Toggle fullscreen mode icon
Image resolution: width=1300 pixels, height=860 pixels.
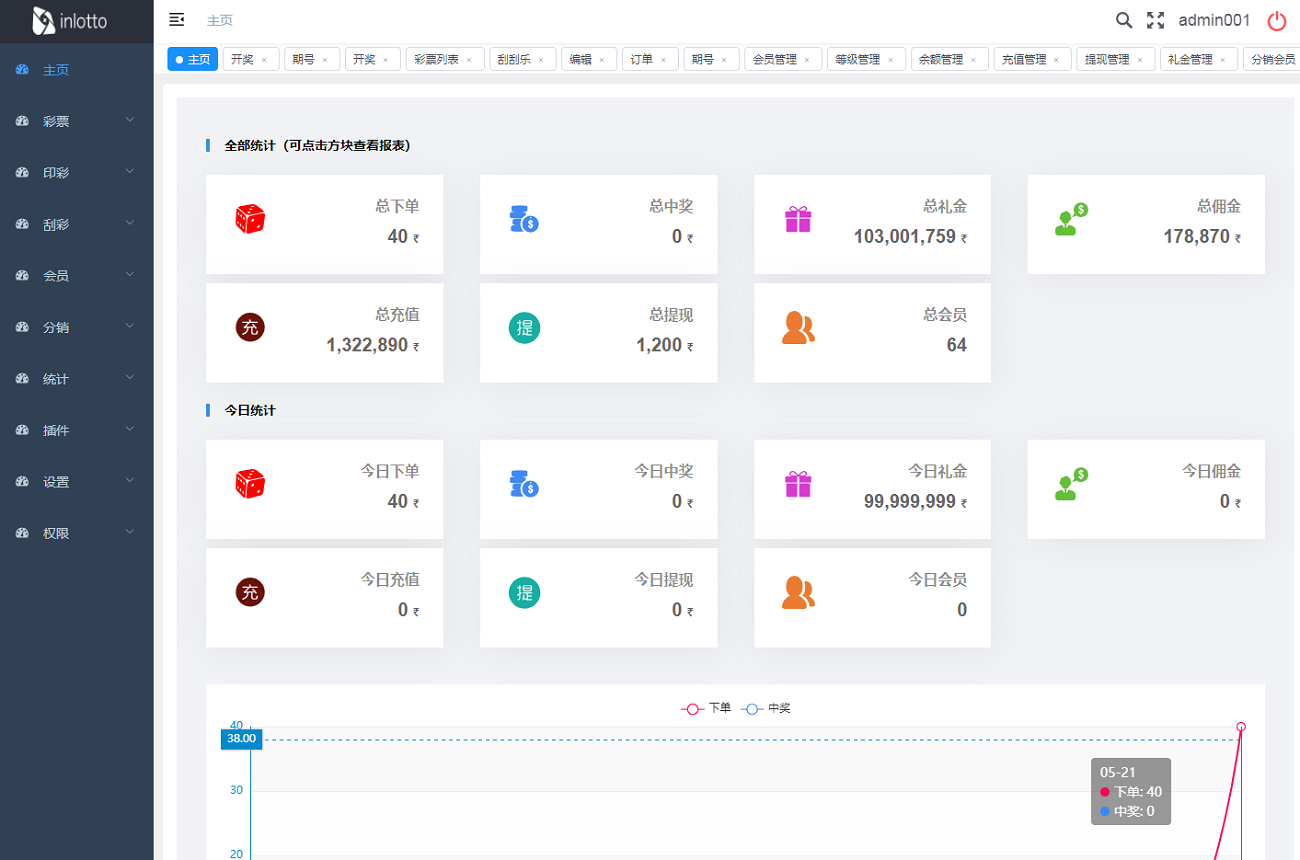1155,20
